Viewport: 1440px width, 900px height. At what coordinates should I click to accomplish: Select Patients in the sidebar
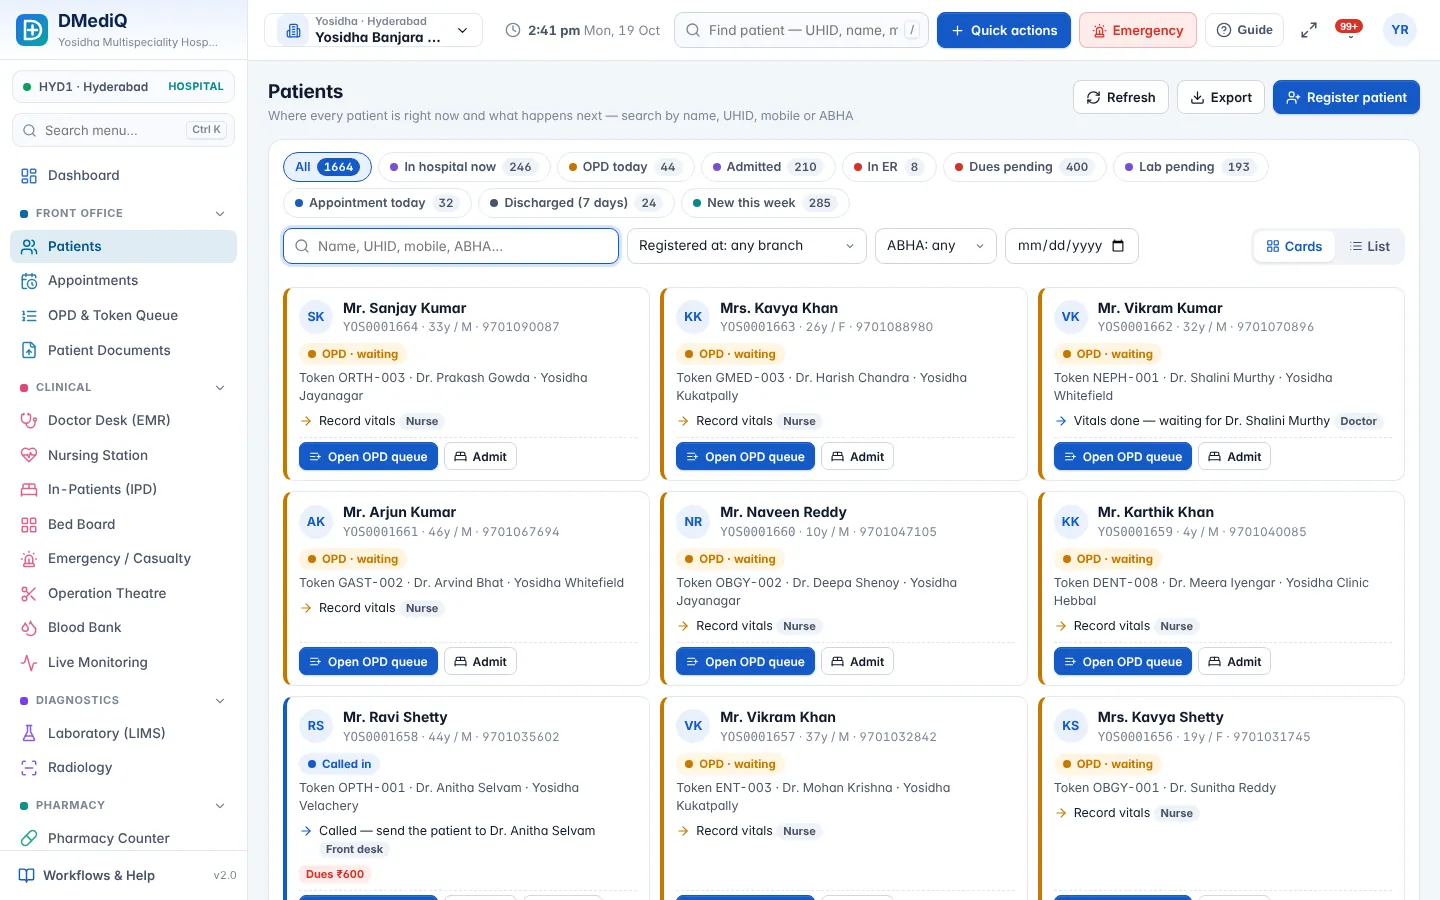pyautogui.click(x=123, y=246)
